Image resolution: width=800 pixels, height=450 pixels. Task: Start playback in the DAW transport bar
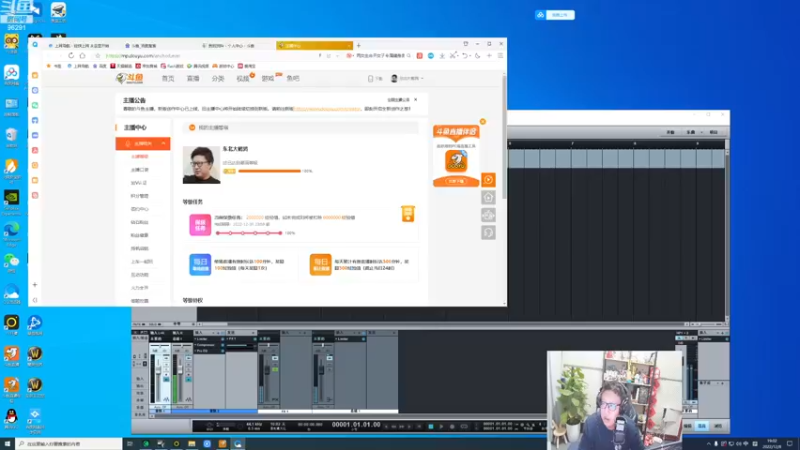pyautogui.click(x=441, y=427)
